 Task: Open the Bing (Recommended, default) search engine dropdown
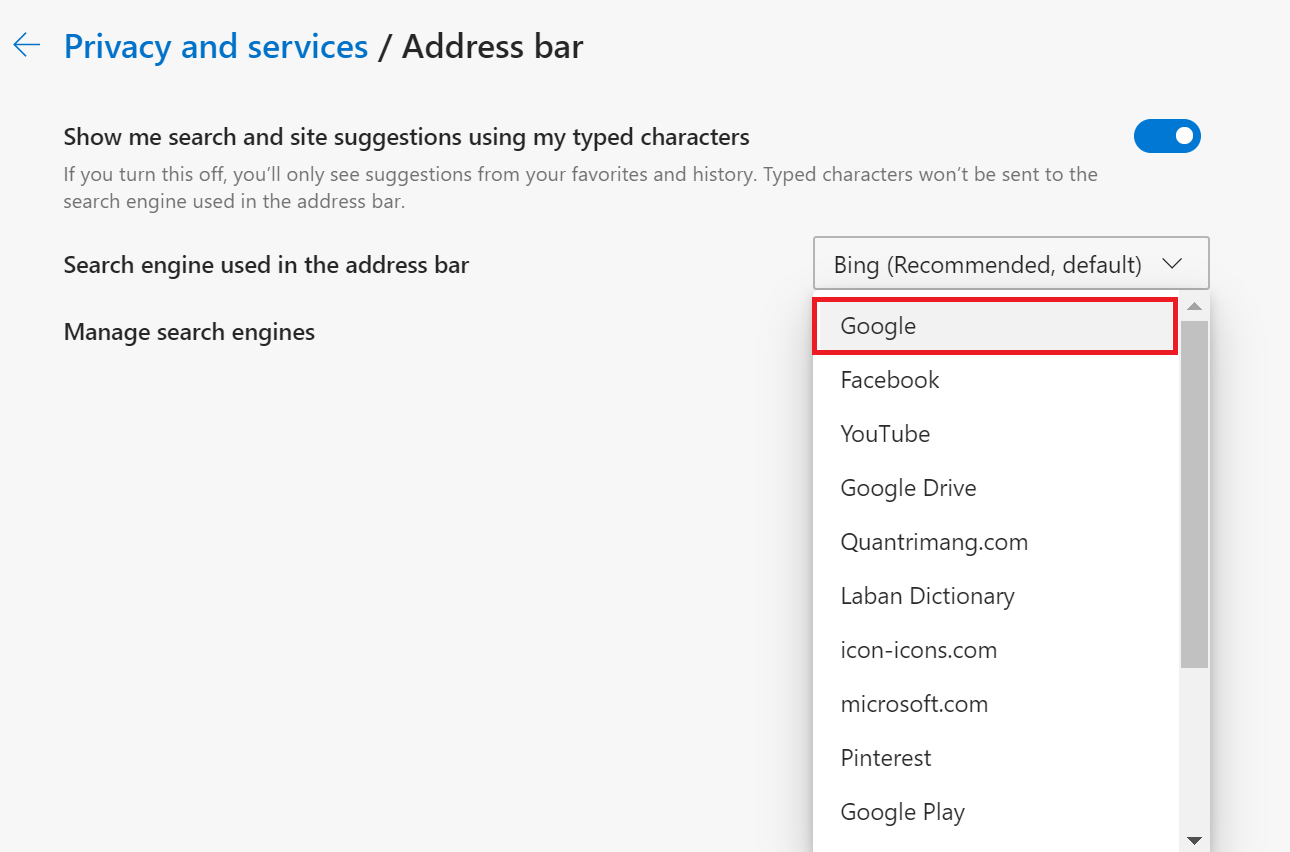point(1011,264)
